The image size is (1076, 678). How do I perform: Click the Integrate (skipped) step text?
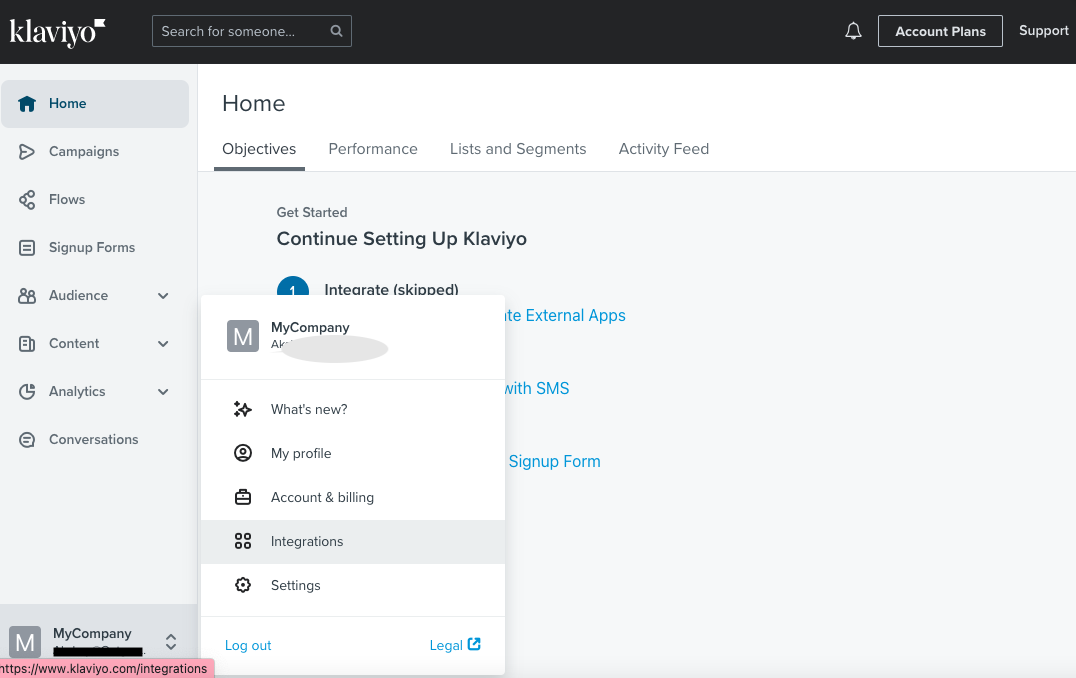click(x=391, y=289)
